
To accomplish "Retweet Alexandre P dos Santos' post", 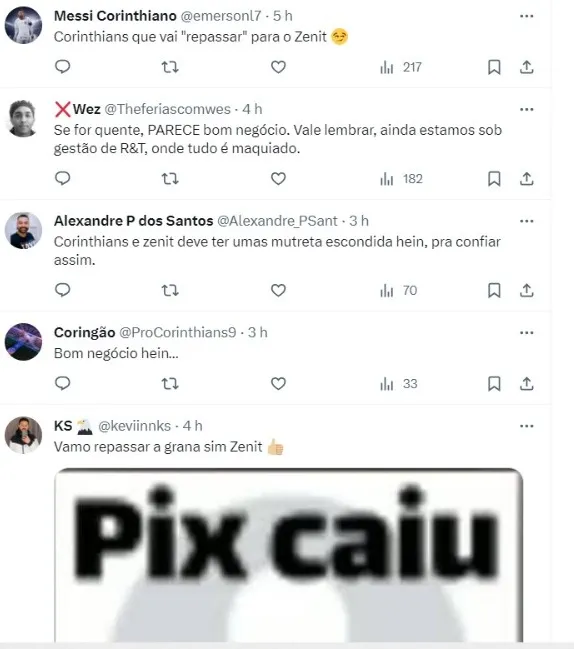I will click(x=170, y=291).
